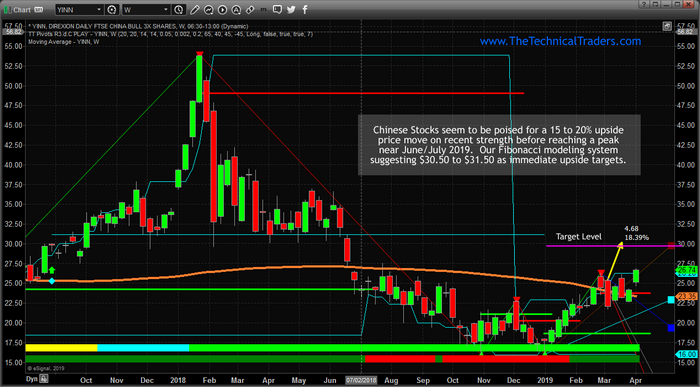
Task: Select the pencil drawing tool
Action: (x=194, y=9)
